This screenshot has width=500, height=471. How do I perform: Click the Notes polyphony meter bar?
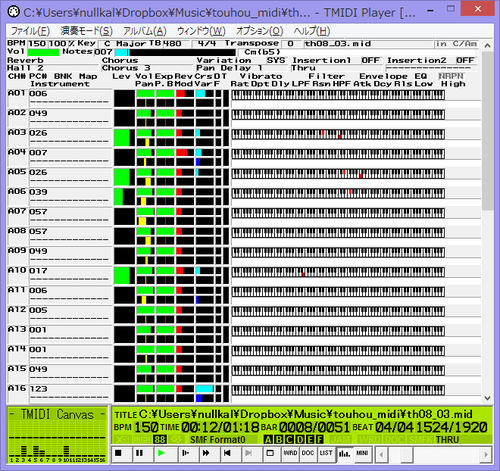coord(175,52)
